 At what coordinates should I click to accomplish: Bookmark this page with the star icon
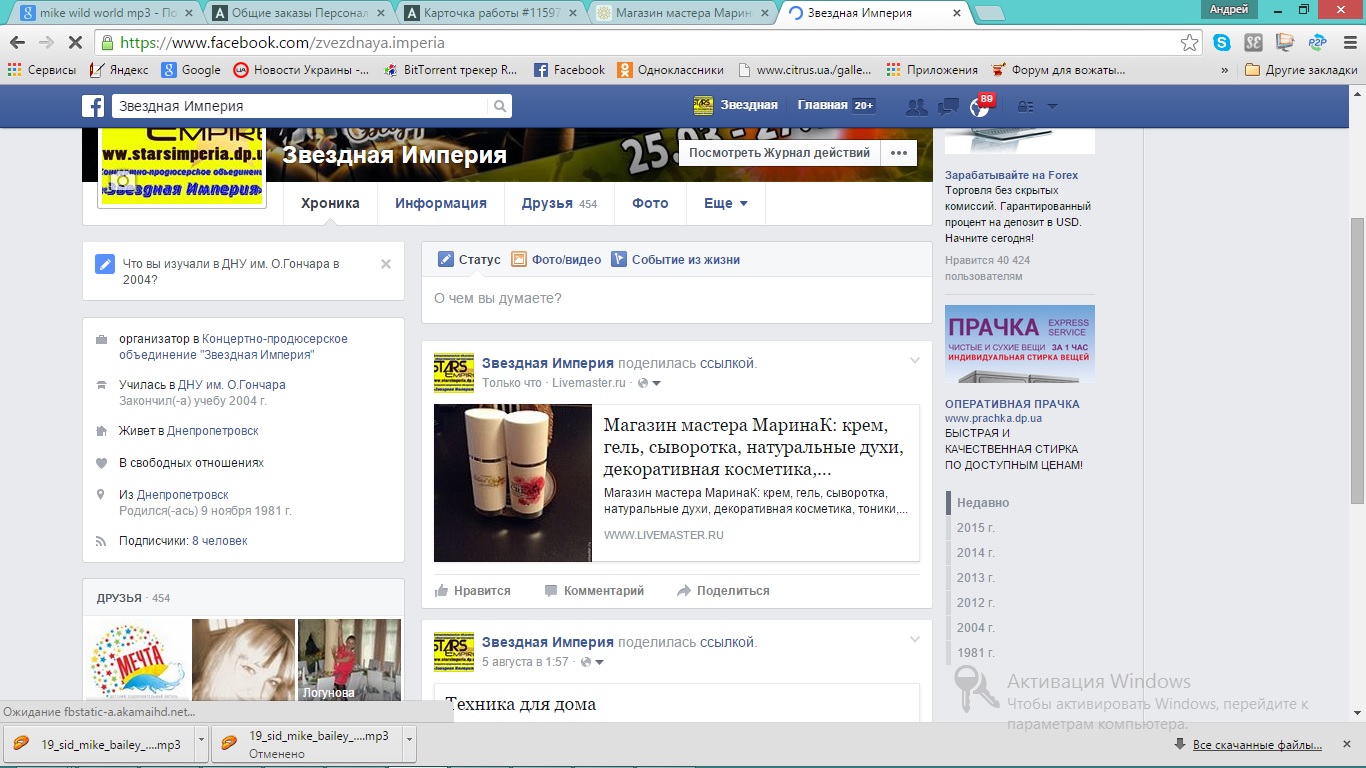pyautogui.click(x=1189, y=43)
